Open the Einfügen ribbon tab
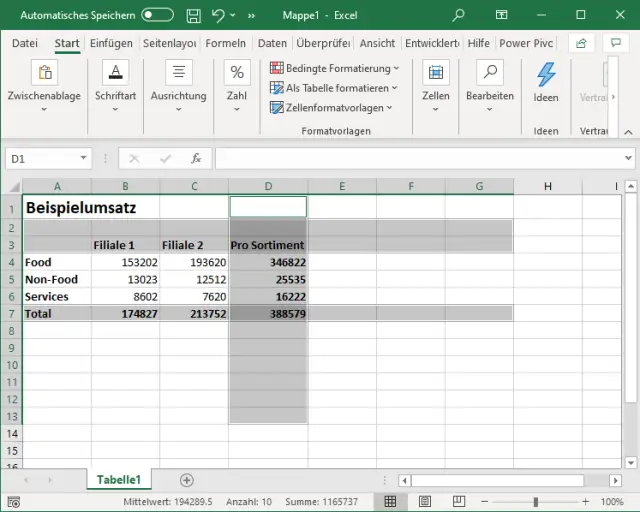Viewport: 640px width, 512px height. point(110,43)
